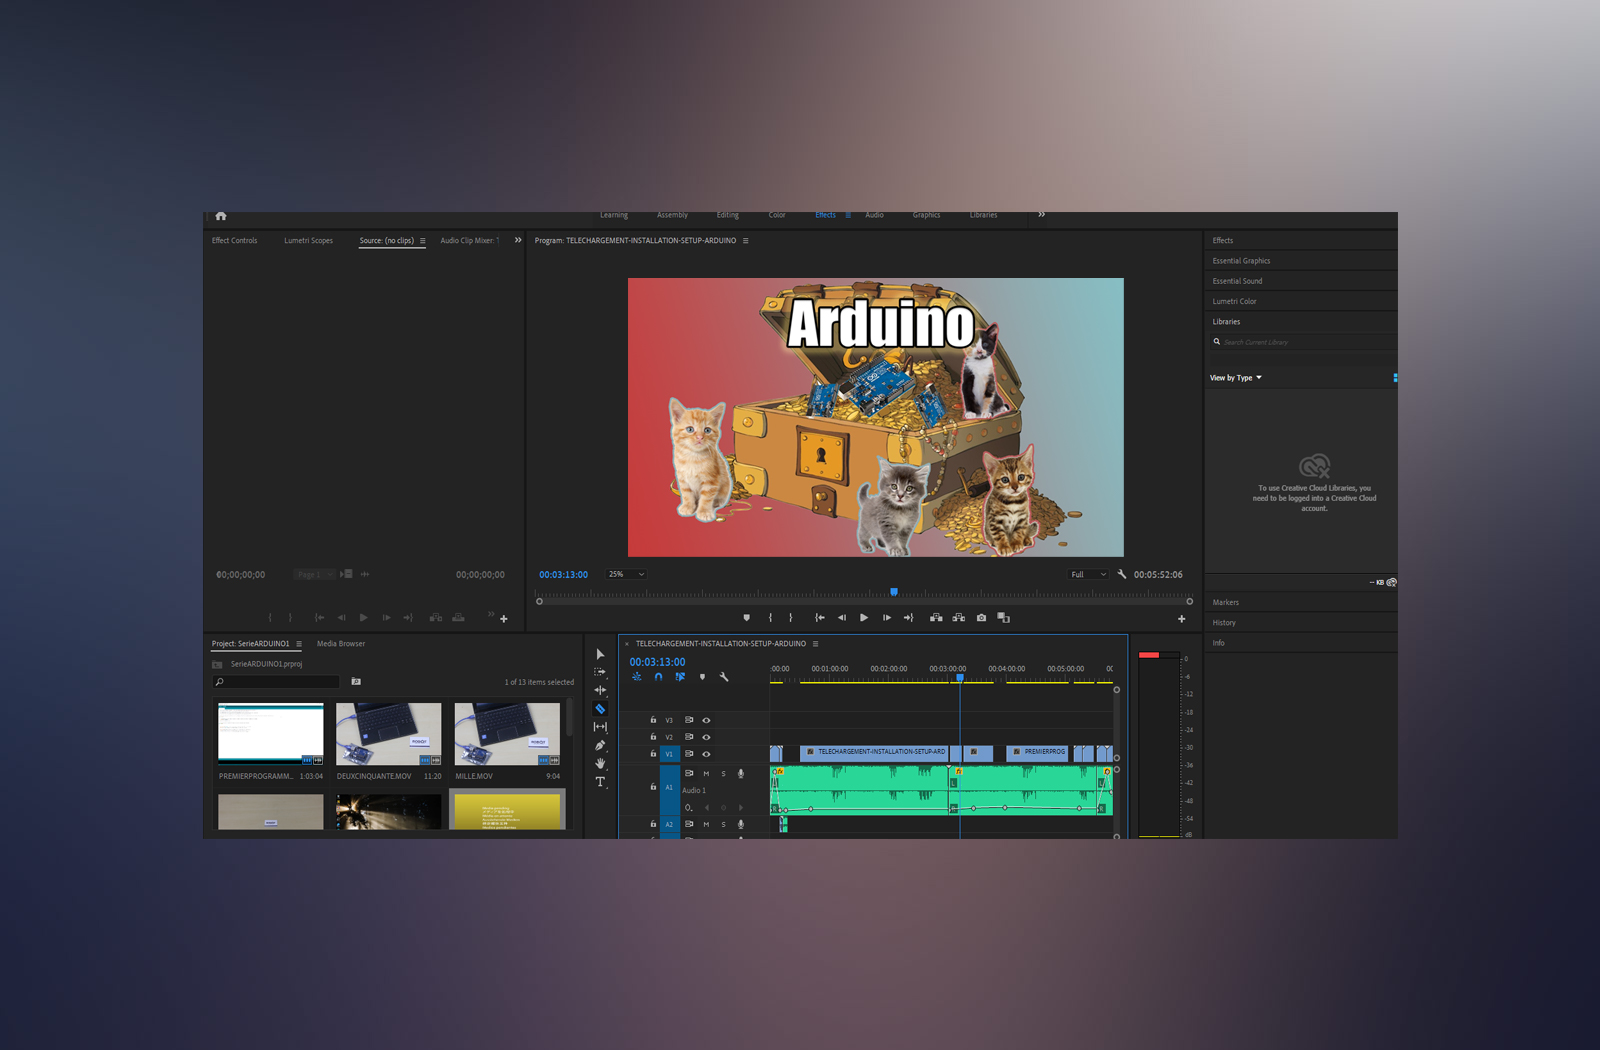Click Mark Out in Program monitor
The image size is (1600, 1050).
coord(791,618)
